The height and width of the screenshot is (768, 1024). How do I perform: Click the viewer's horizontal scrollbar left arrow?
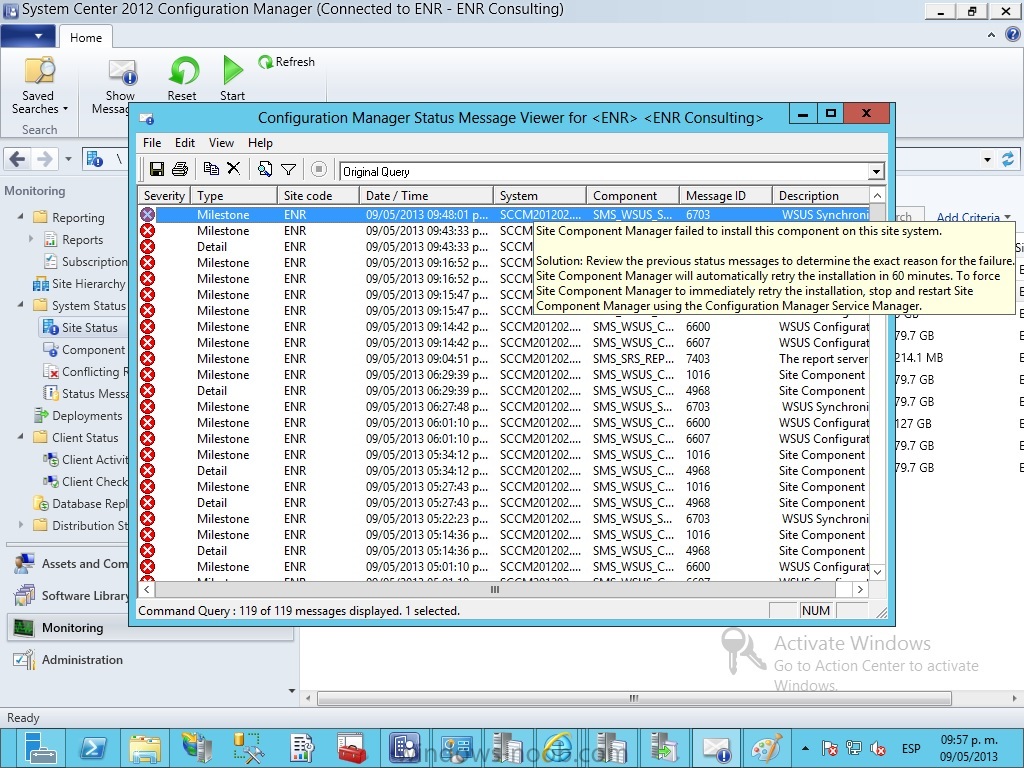[147, 589]
